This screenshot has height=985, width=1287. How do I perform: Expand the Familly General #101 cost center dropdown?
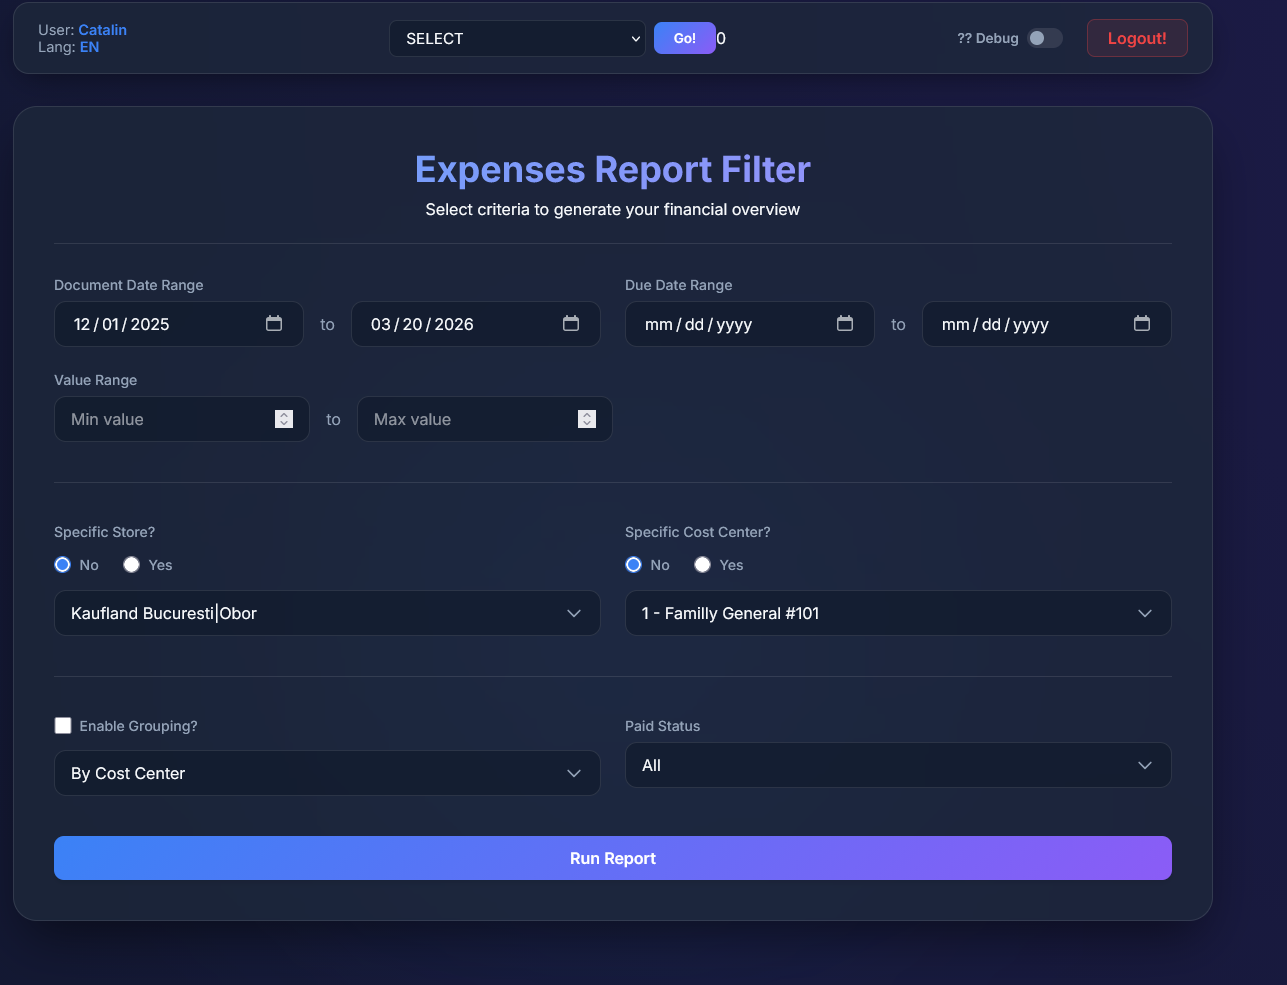point(897,613)
